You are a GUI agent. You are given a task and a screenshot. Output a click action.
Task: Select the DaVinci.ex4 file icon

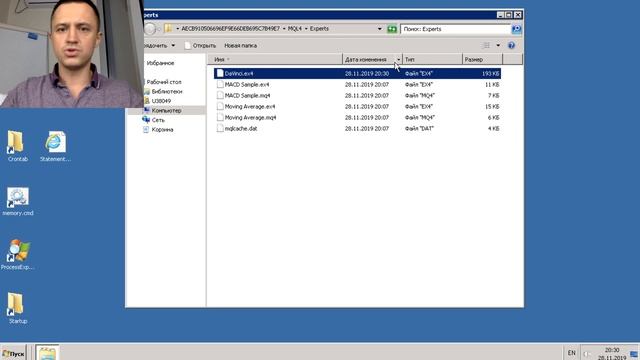[220, 73]
